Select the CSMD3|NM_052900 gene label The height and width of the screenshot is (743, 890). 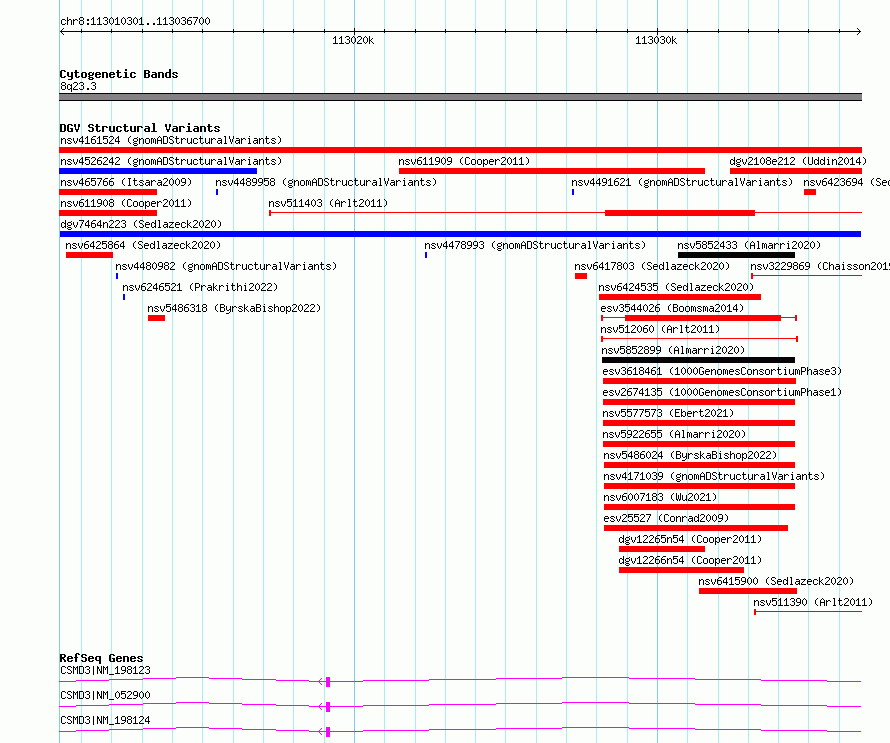[105, 695]
